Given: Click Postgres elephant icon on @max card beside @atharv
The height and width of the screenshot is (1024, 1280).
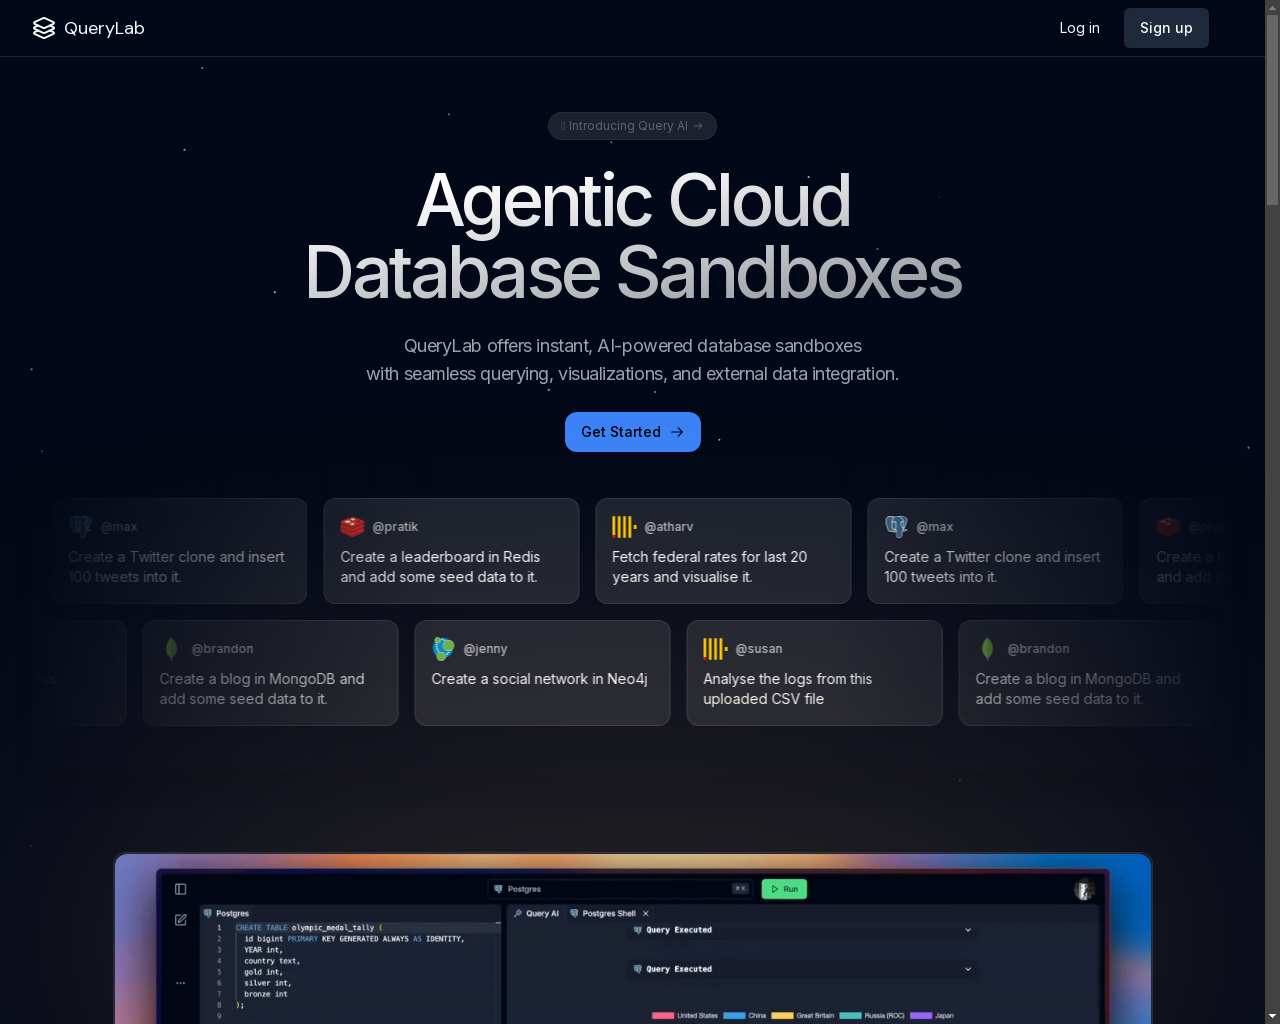Looking at the screenshot, I should (x=896, y=527).
